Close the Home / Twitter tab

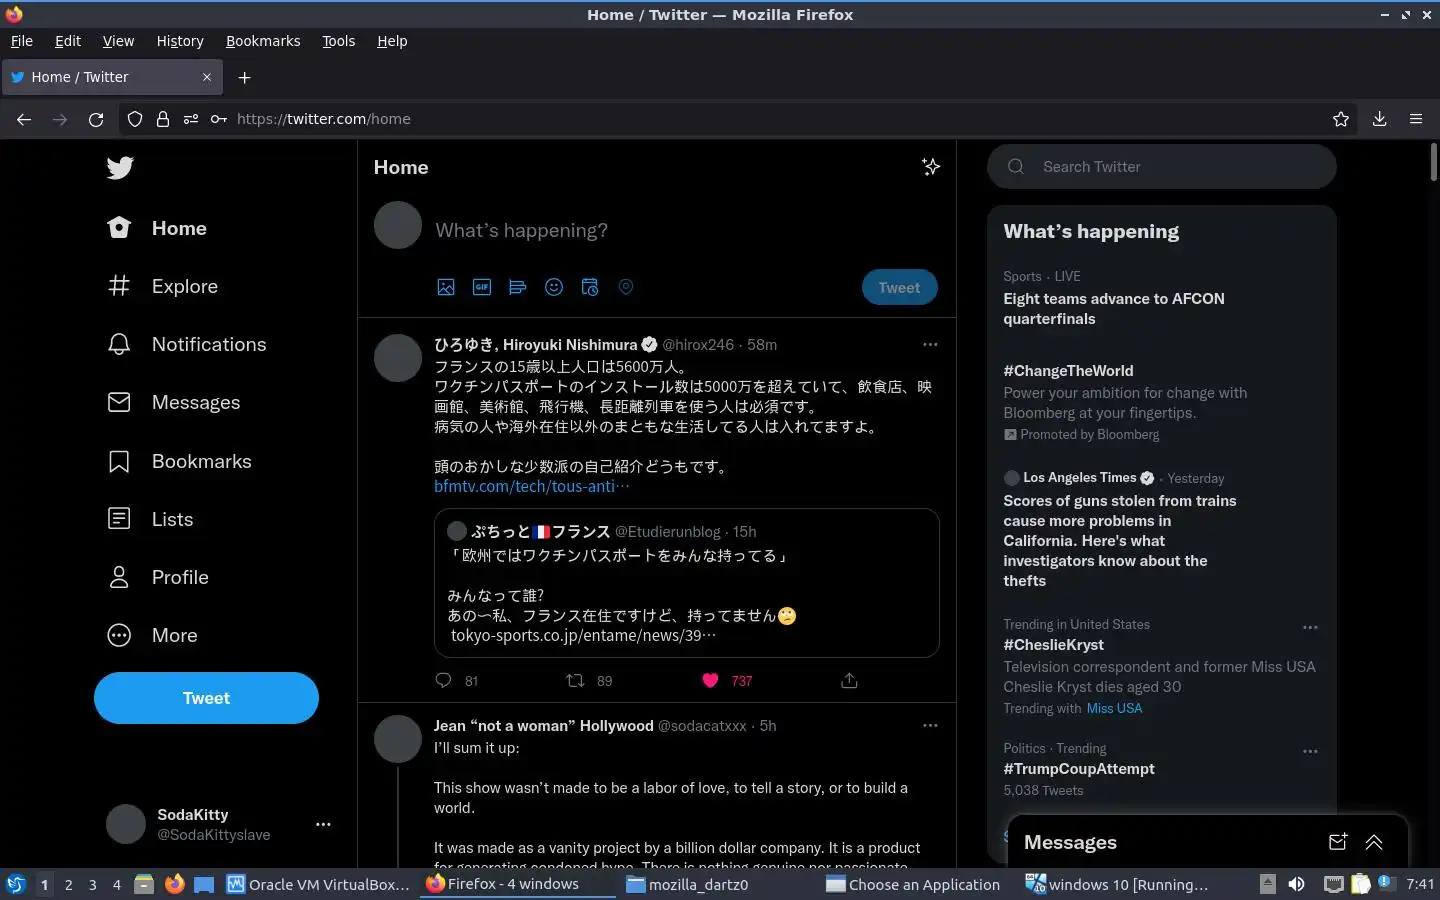click(x=207, y=77)
